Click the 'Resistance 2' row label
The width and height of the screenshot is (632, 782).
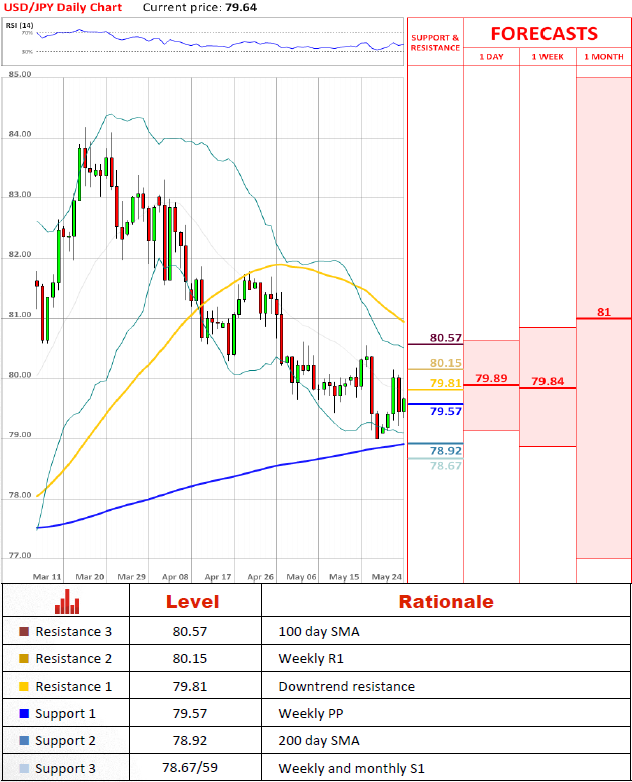73,658
